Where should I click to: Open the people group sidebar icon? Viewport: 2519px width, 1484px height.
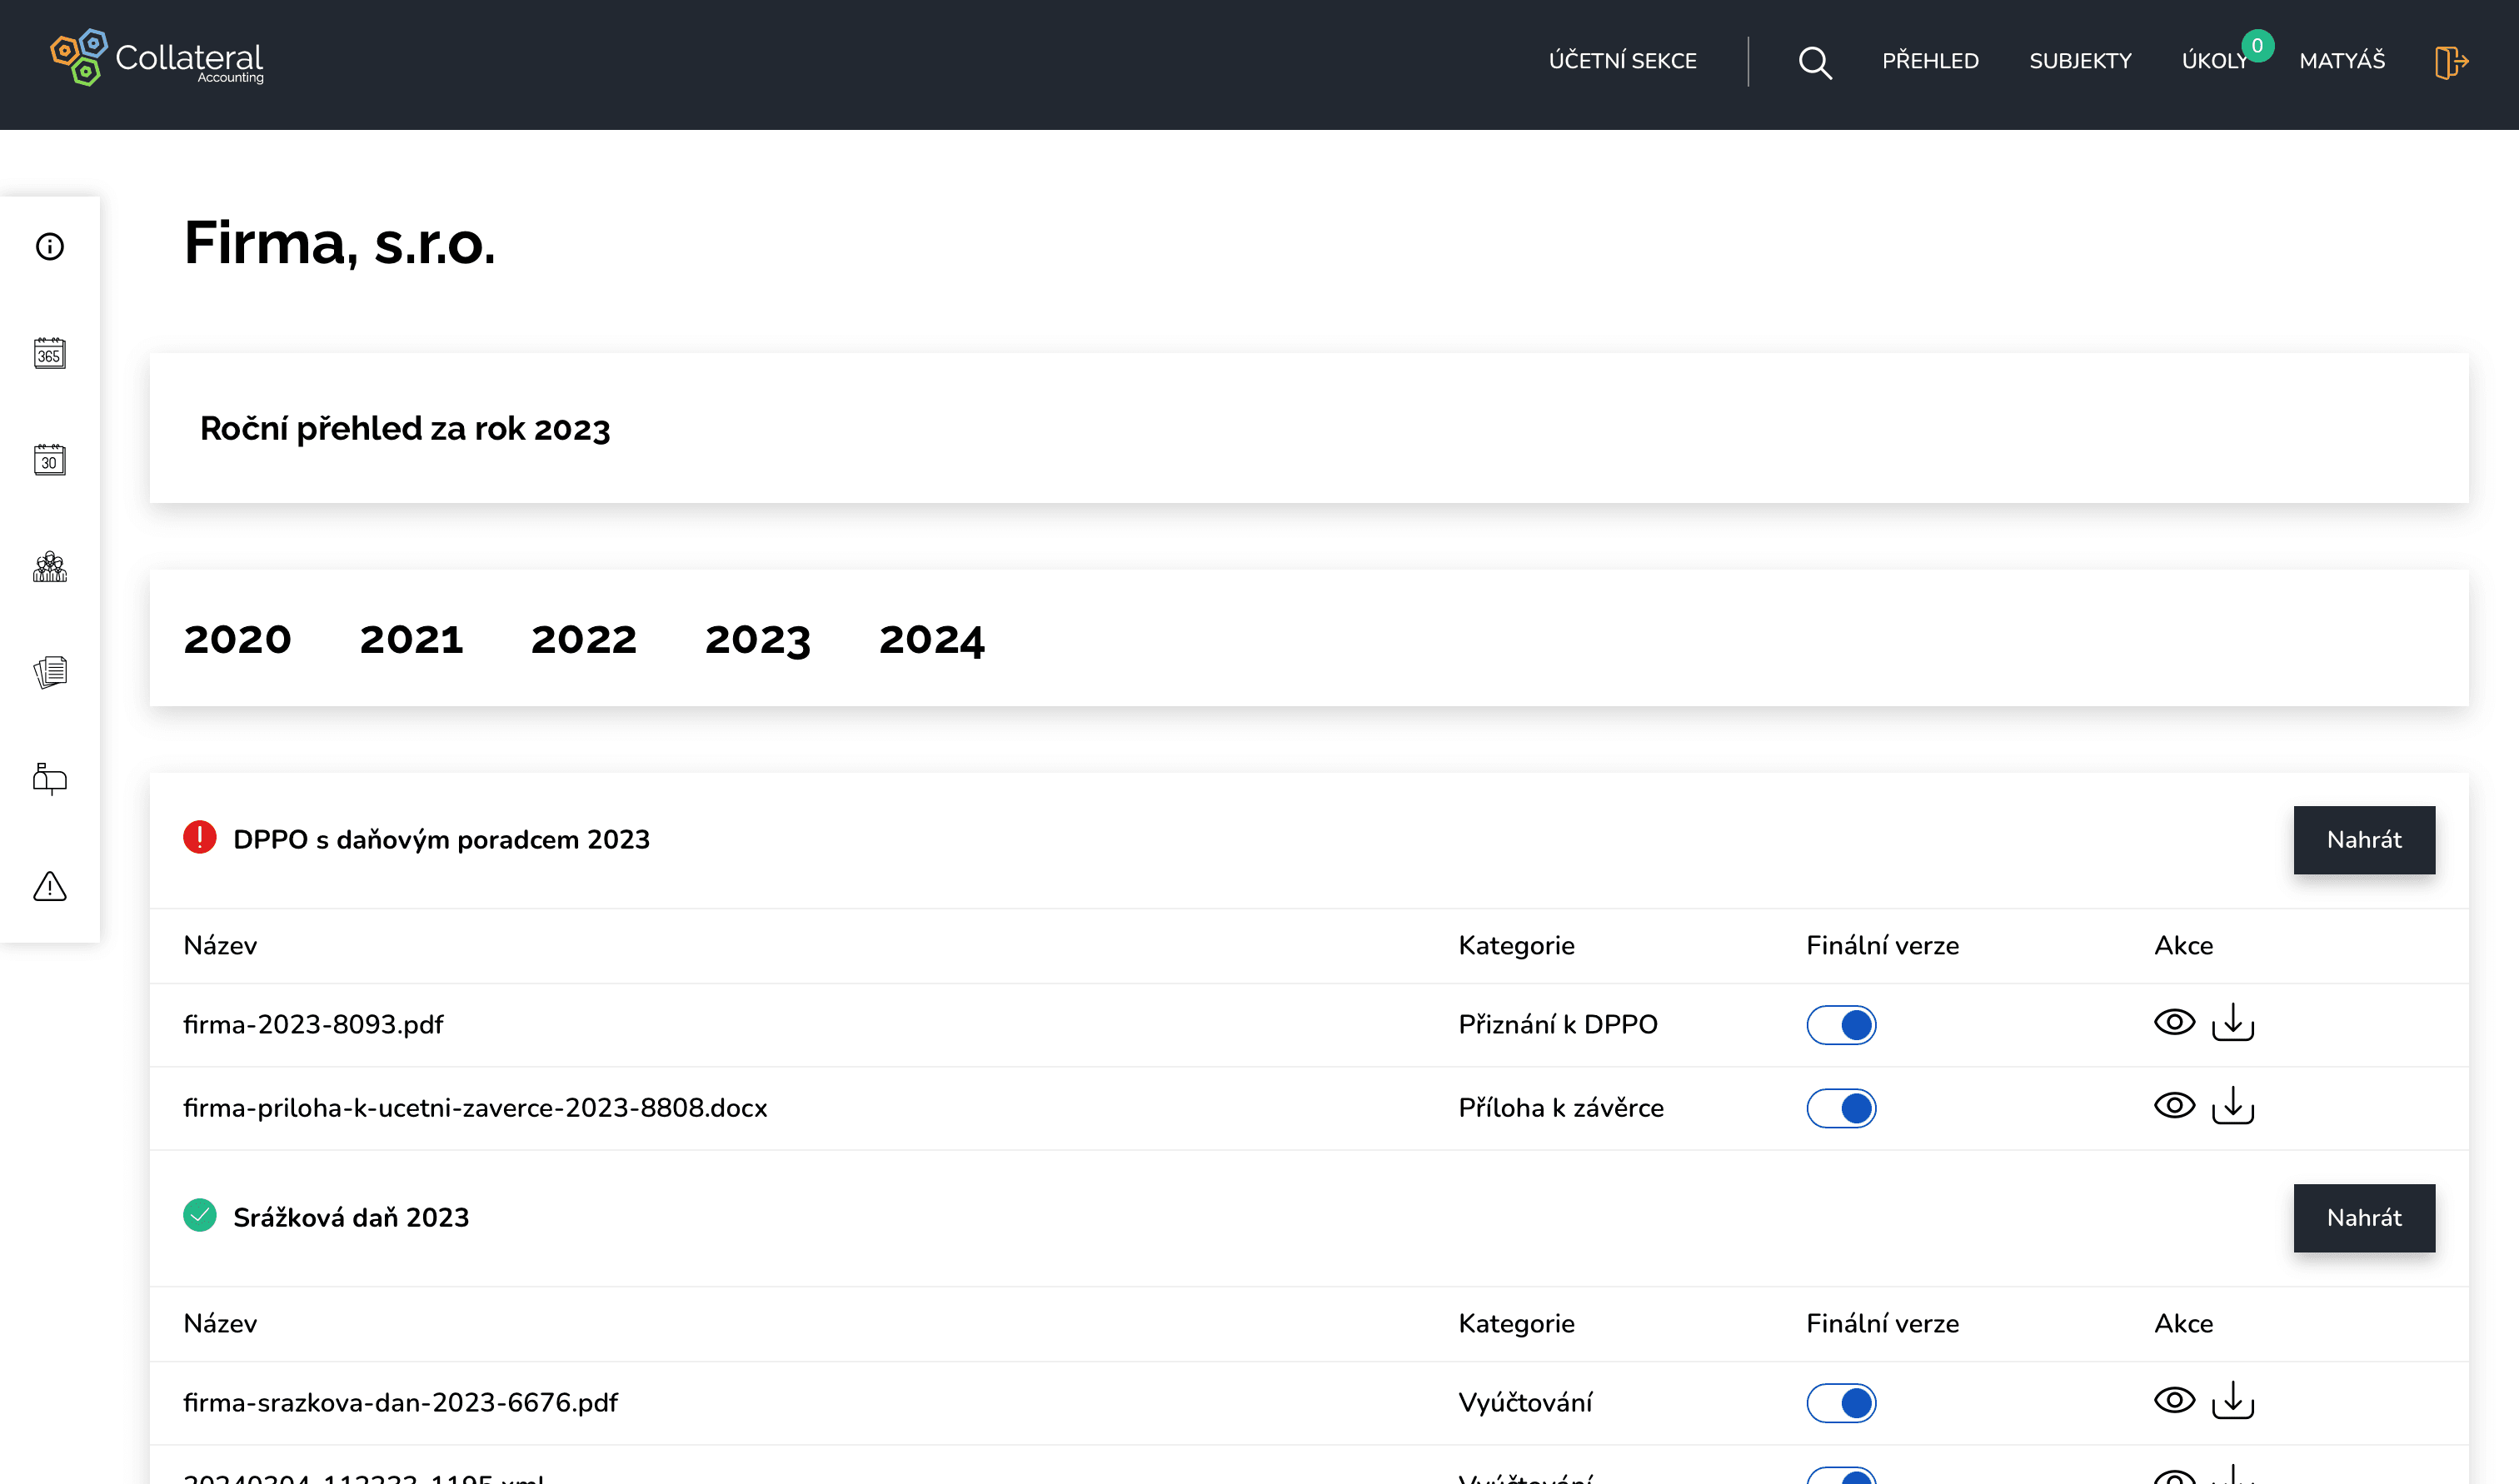click(x=50, y=567)
